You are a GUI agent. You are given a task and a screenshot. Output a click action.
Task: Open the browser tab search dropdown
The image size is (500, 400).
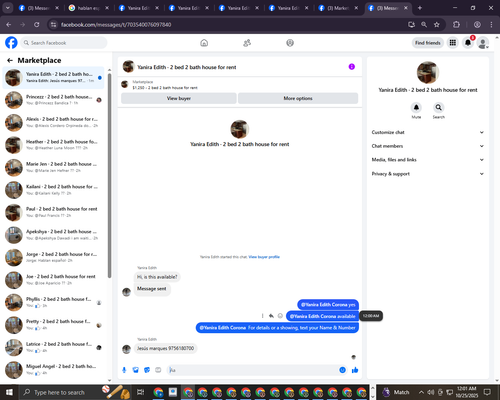click(7, 8)
